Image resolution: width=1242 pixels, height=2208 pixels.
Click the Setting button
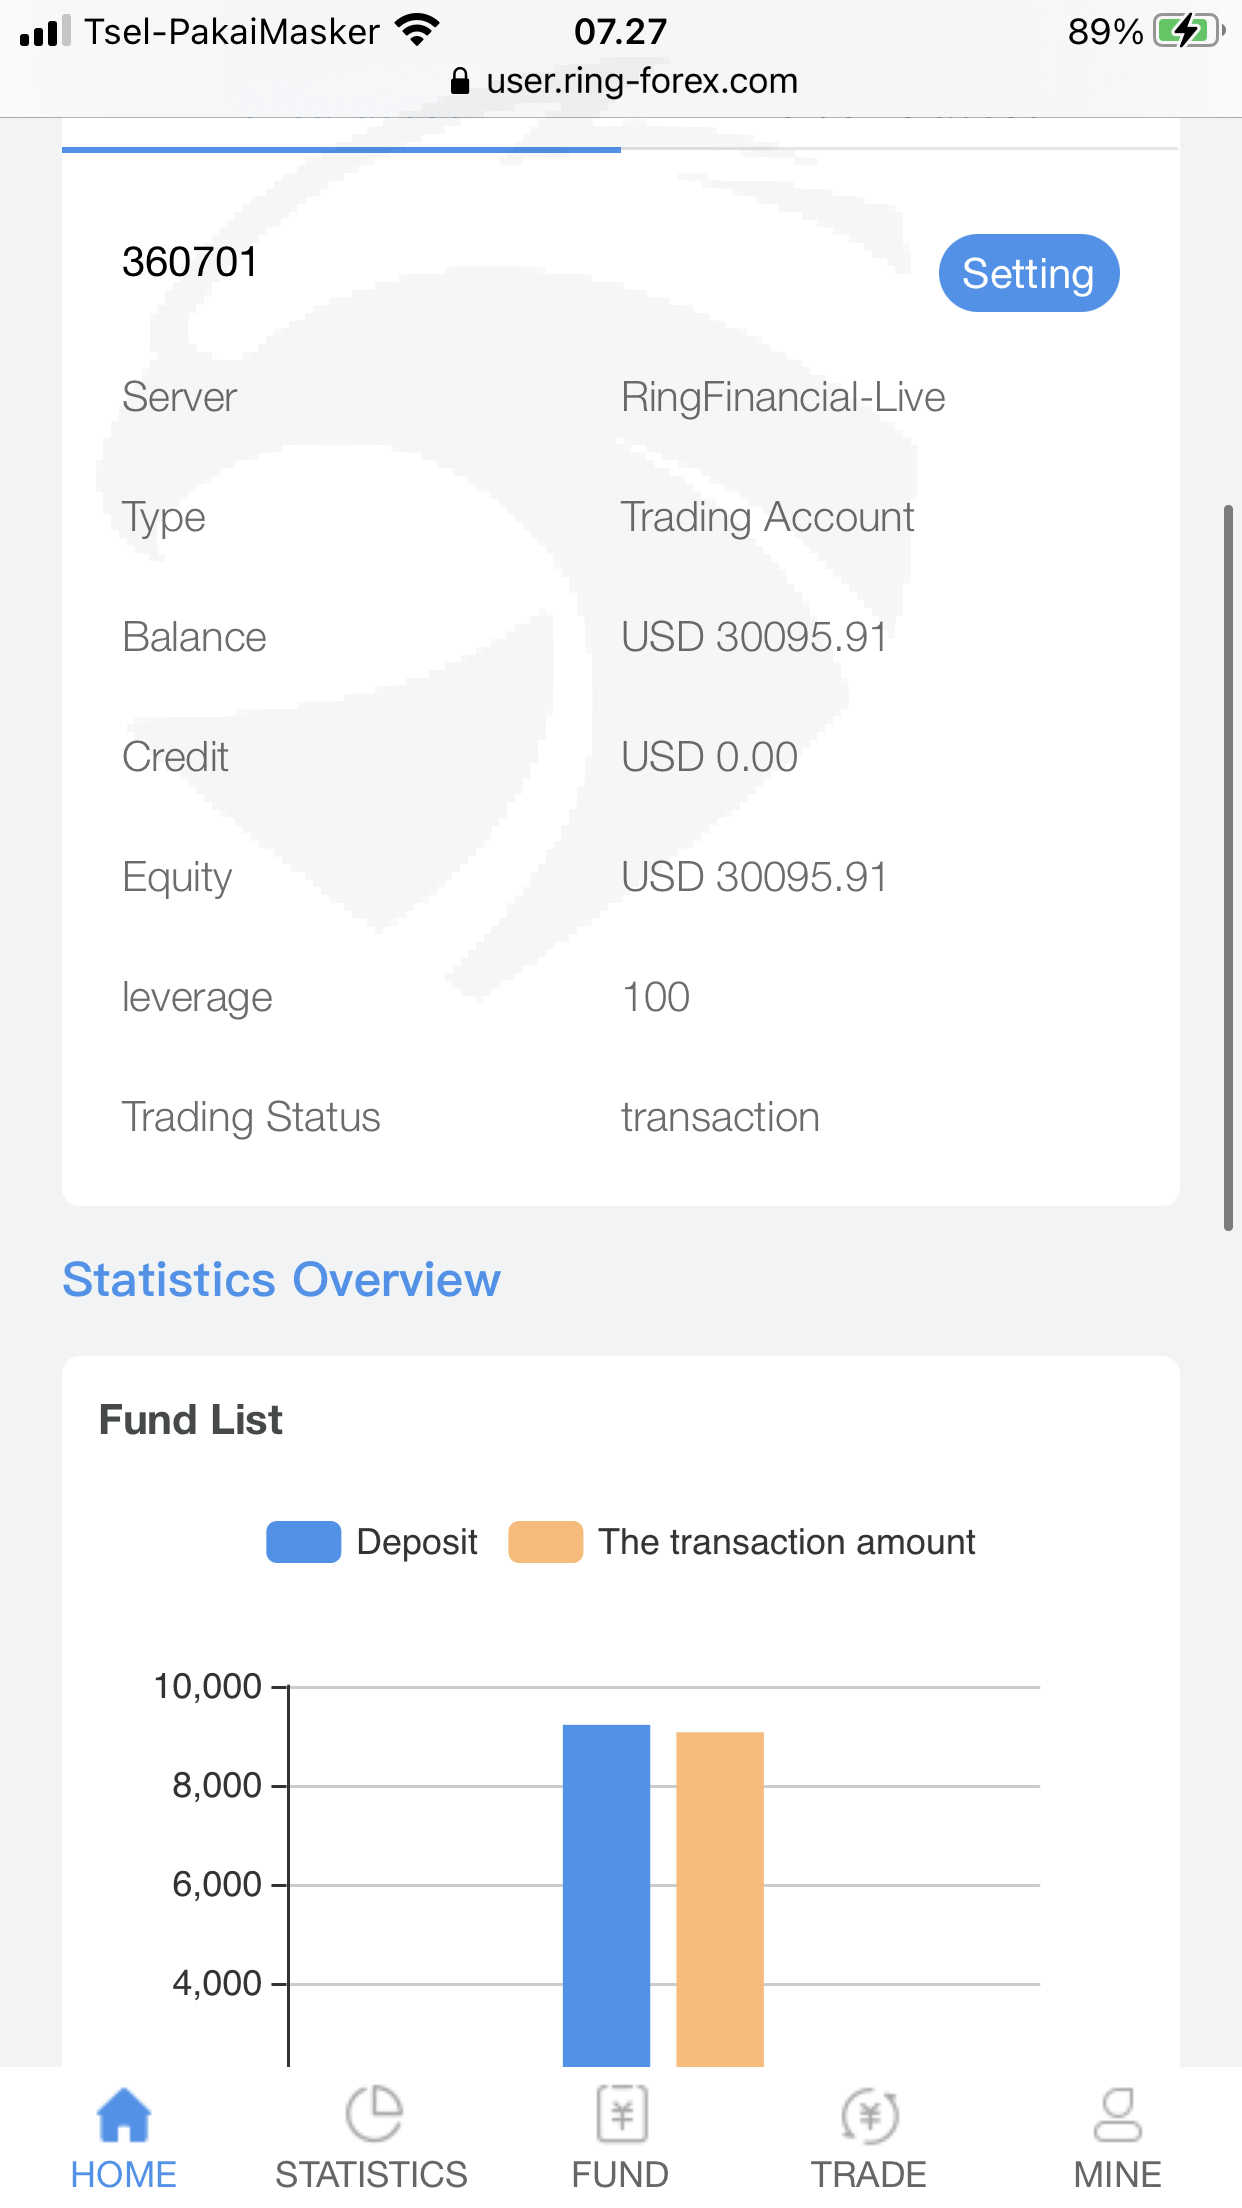[x=1028, y=273]
